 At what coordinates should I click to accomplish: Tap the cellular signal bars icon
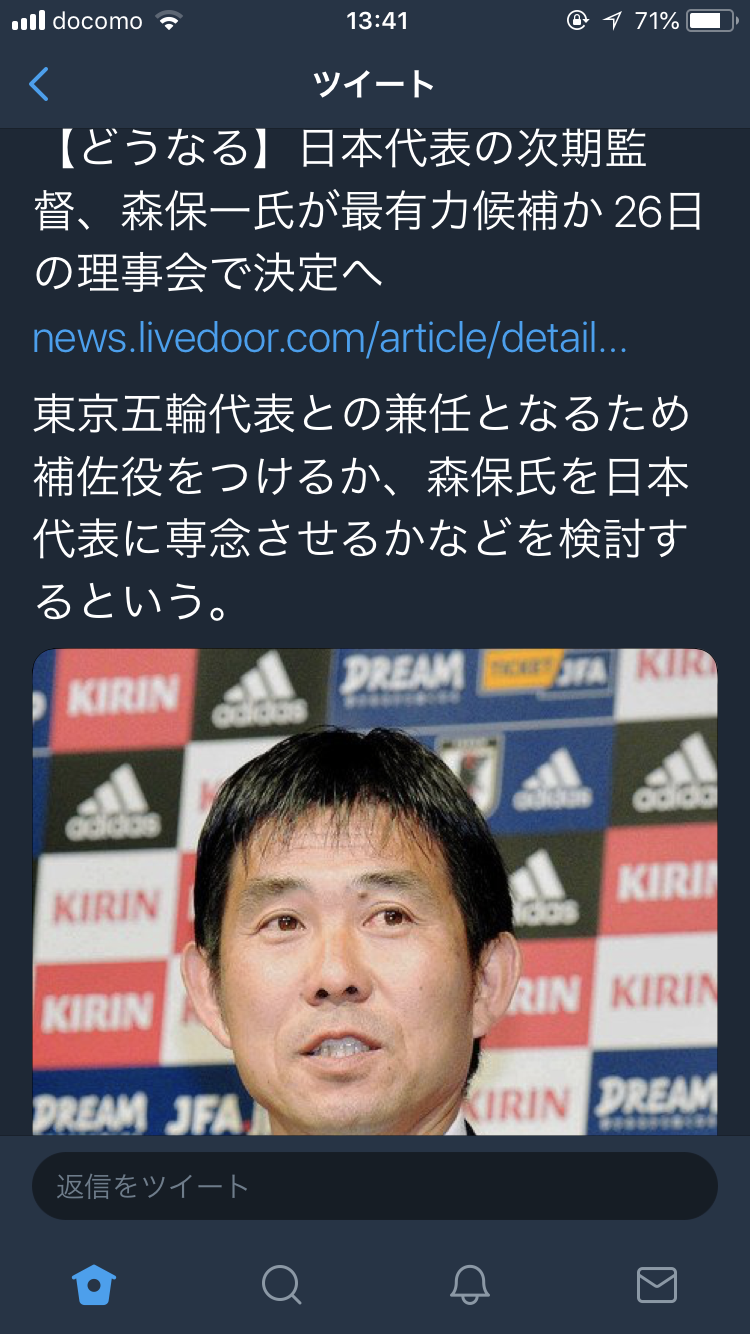tap(29, 21)
